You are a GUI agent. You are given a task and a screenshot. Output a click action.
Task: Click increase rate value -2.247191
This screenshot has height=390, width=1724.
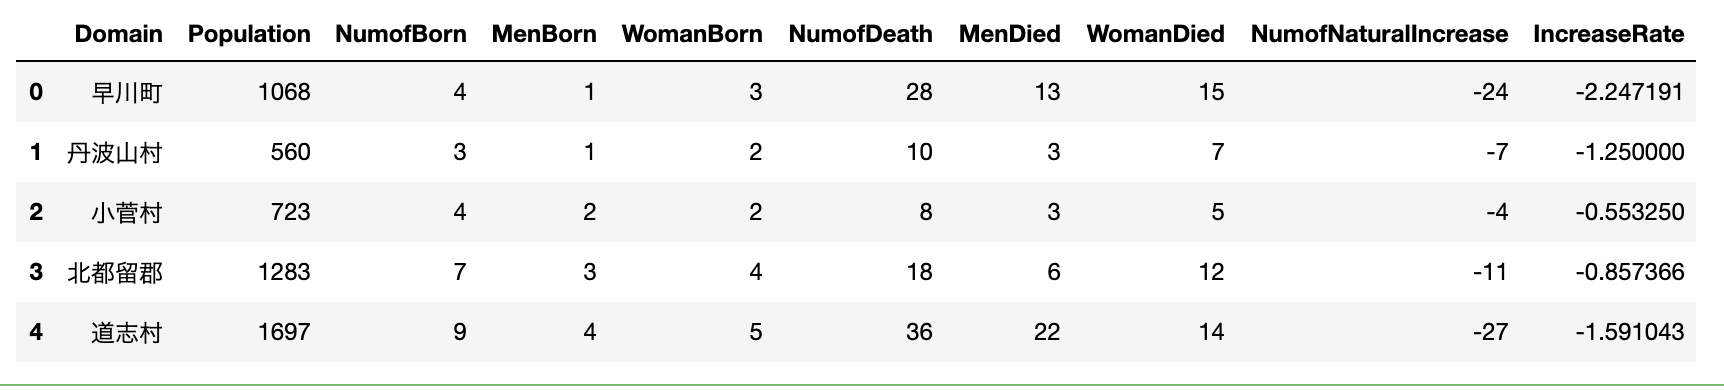coord(1629,92)
